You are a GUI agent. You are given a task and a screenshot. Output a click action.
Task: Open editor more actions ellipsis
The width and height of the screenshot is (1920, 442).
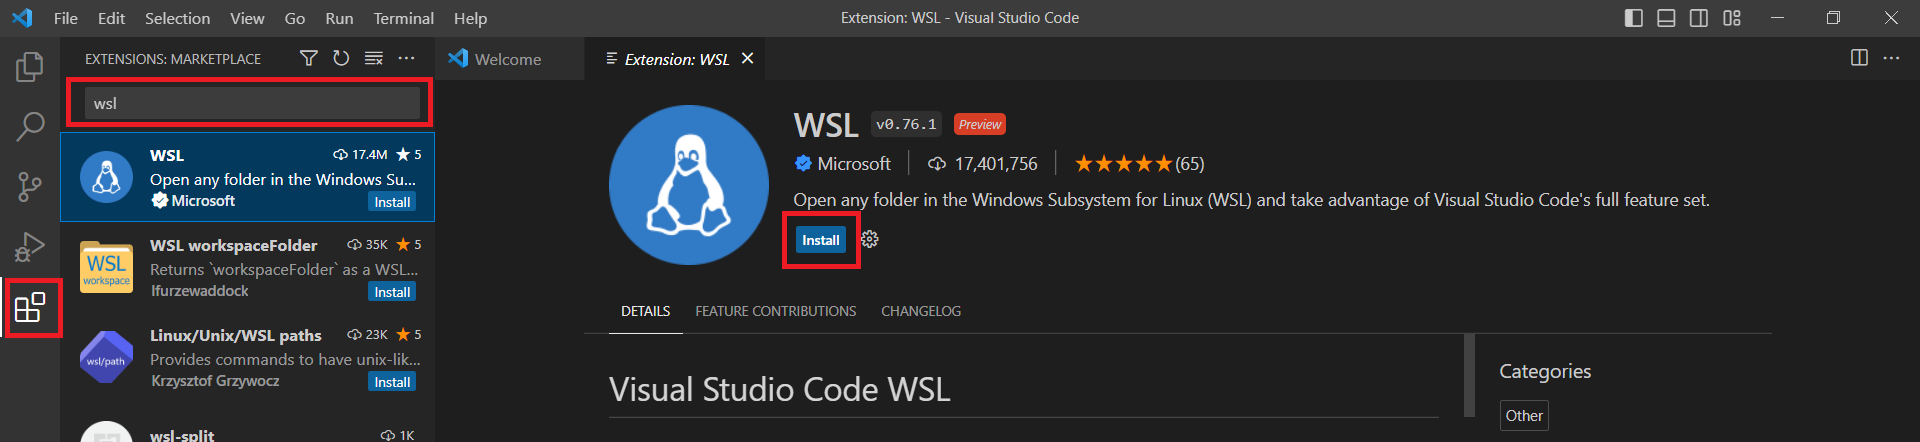click(x=1891, y=58)
